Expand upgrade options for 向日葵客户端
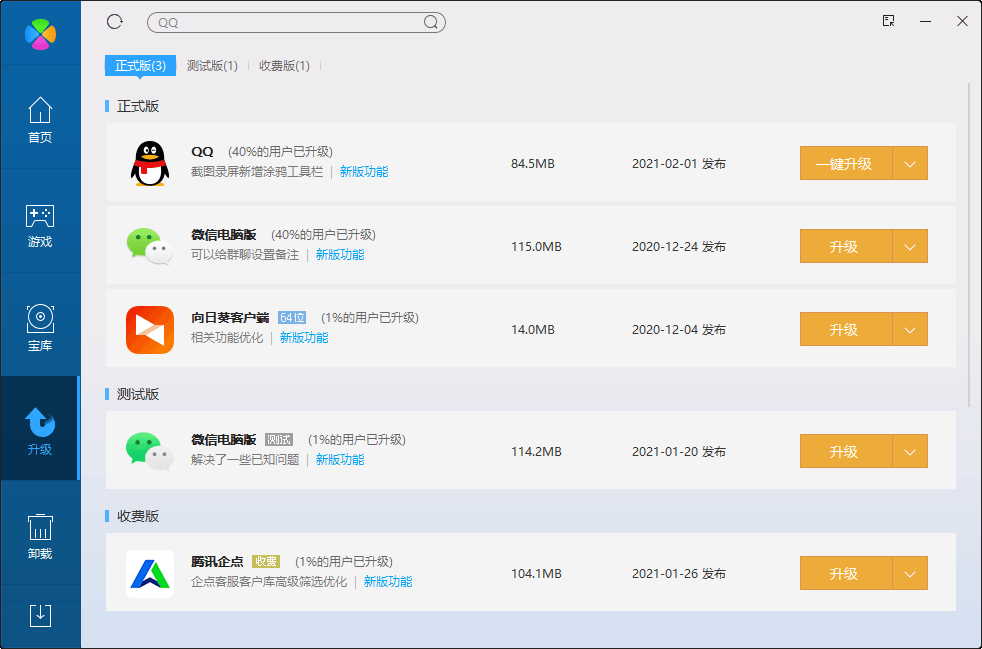Screen dimensions: 982x649 click(x=909, y=329)
